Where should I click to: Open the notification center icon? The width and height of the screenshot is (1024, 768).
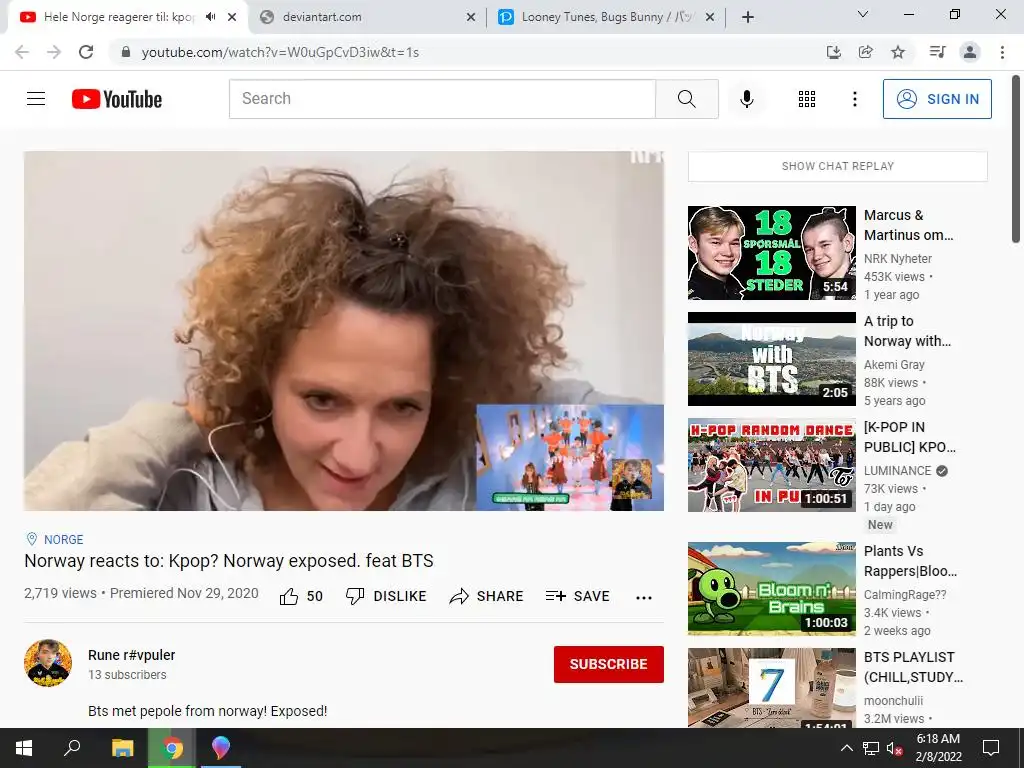point(991,748)
